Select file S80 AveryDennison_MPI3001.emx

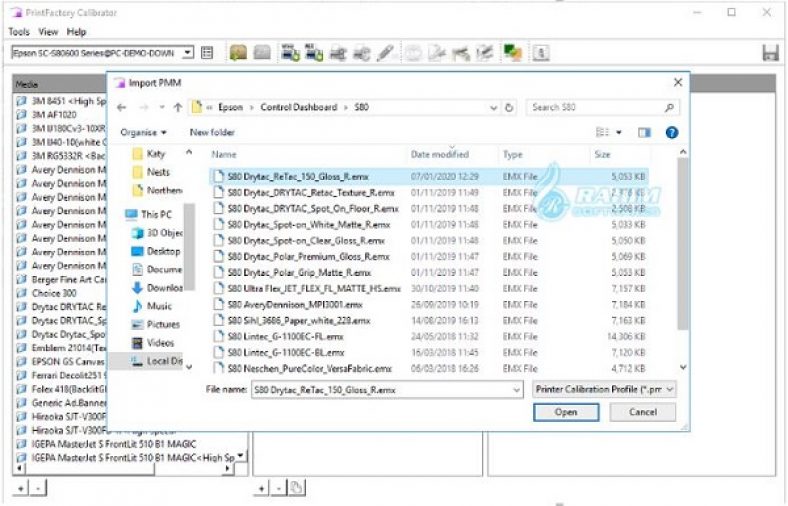429,305
